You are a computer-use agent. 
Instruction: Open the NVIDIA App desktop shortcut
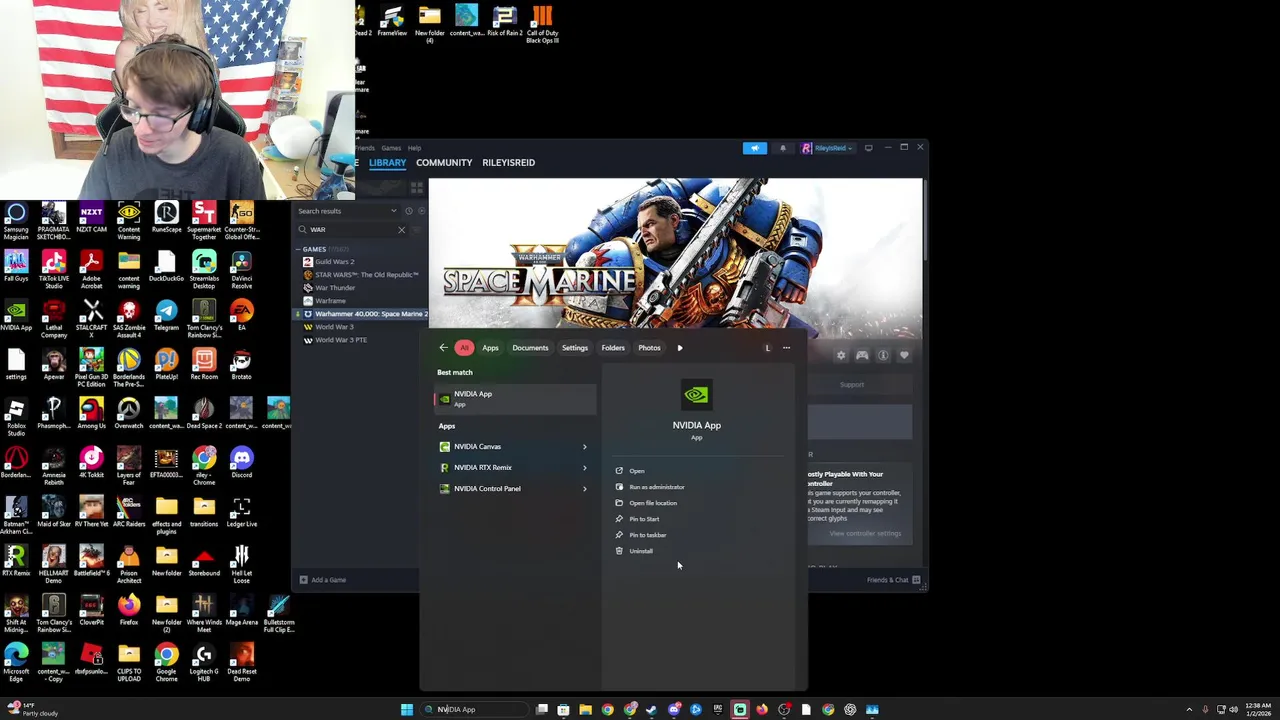coord(16,316)
